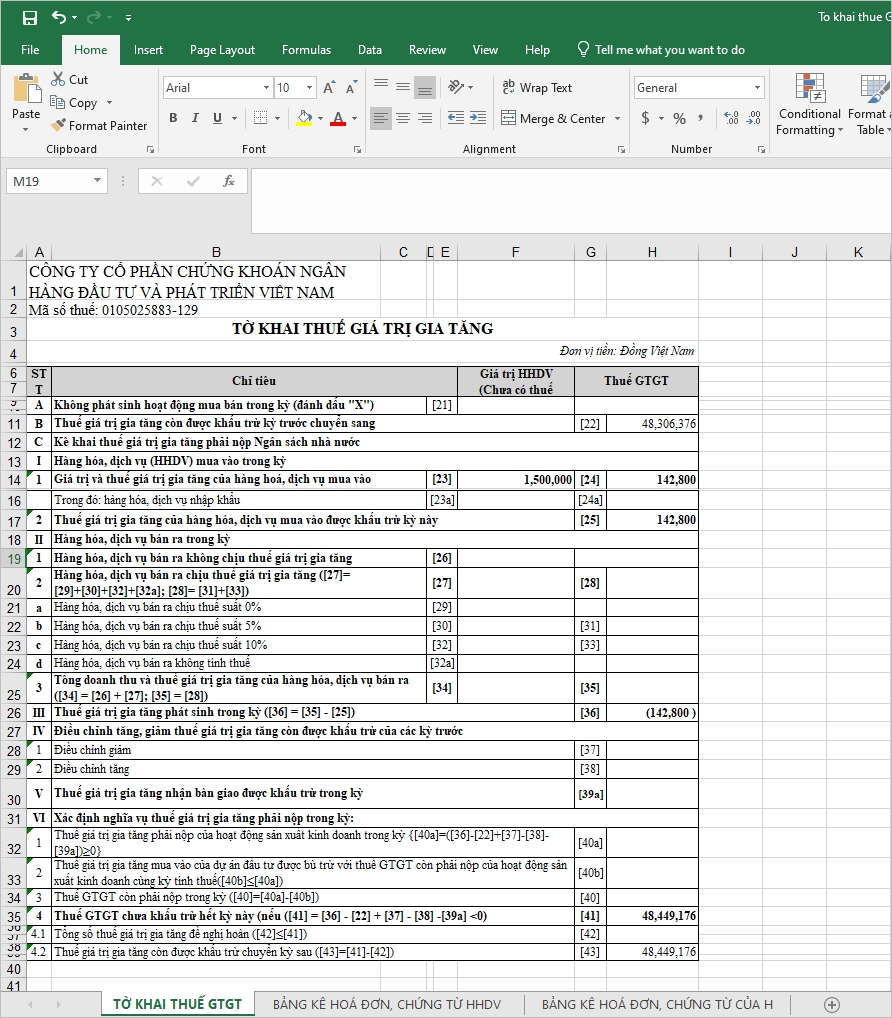Toggle bold formatting
This screenshot has height=1018, width=892.
pyautogui.click(x=173, y=119)
